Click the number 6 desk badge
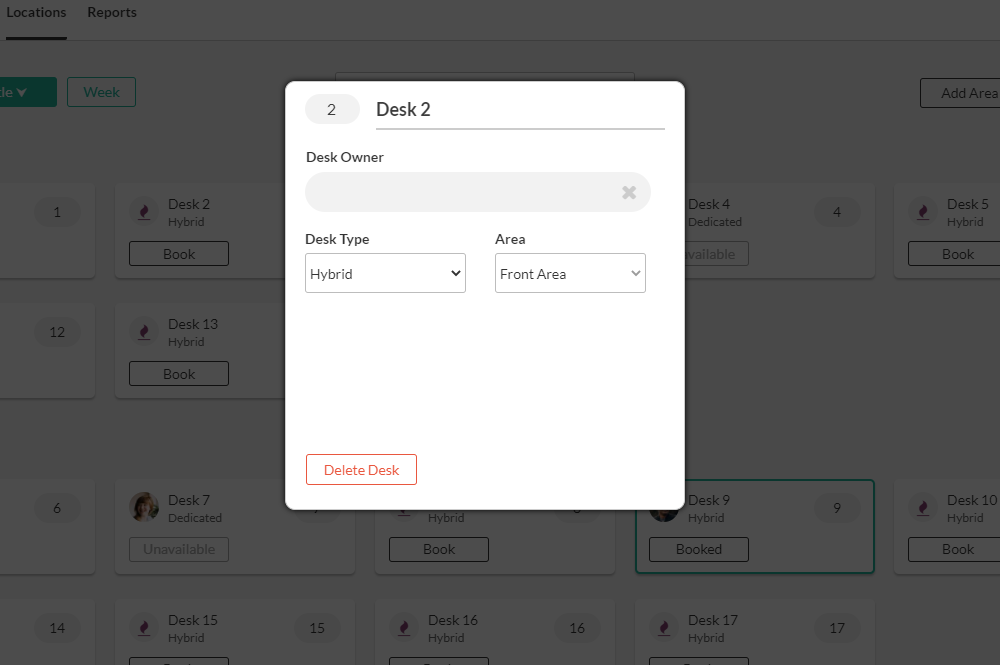Viewport: 1000px width, 665px height. [57, 508]
